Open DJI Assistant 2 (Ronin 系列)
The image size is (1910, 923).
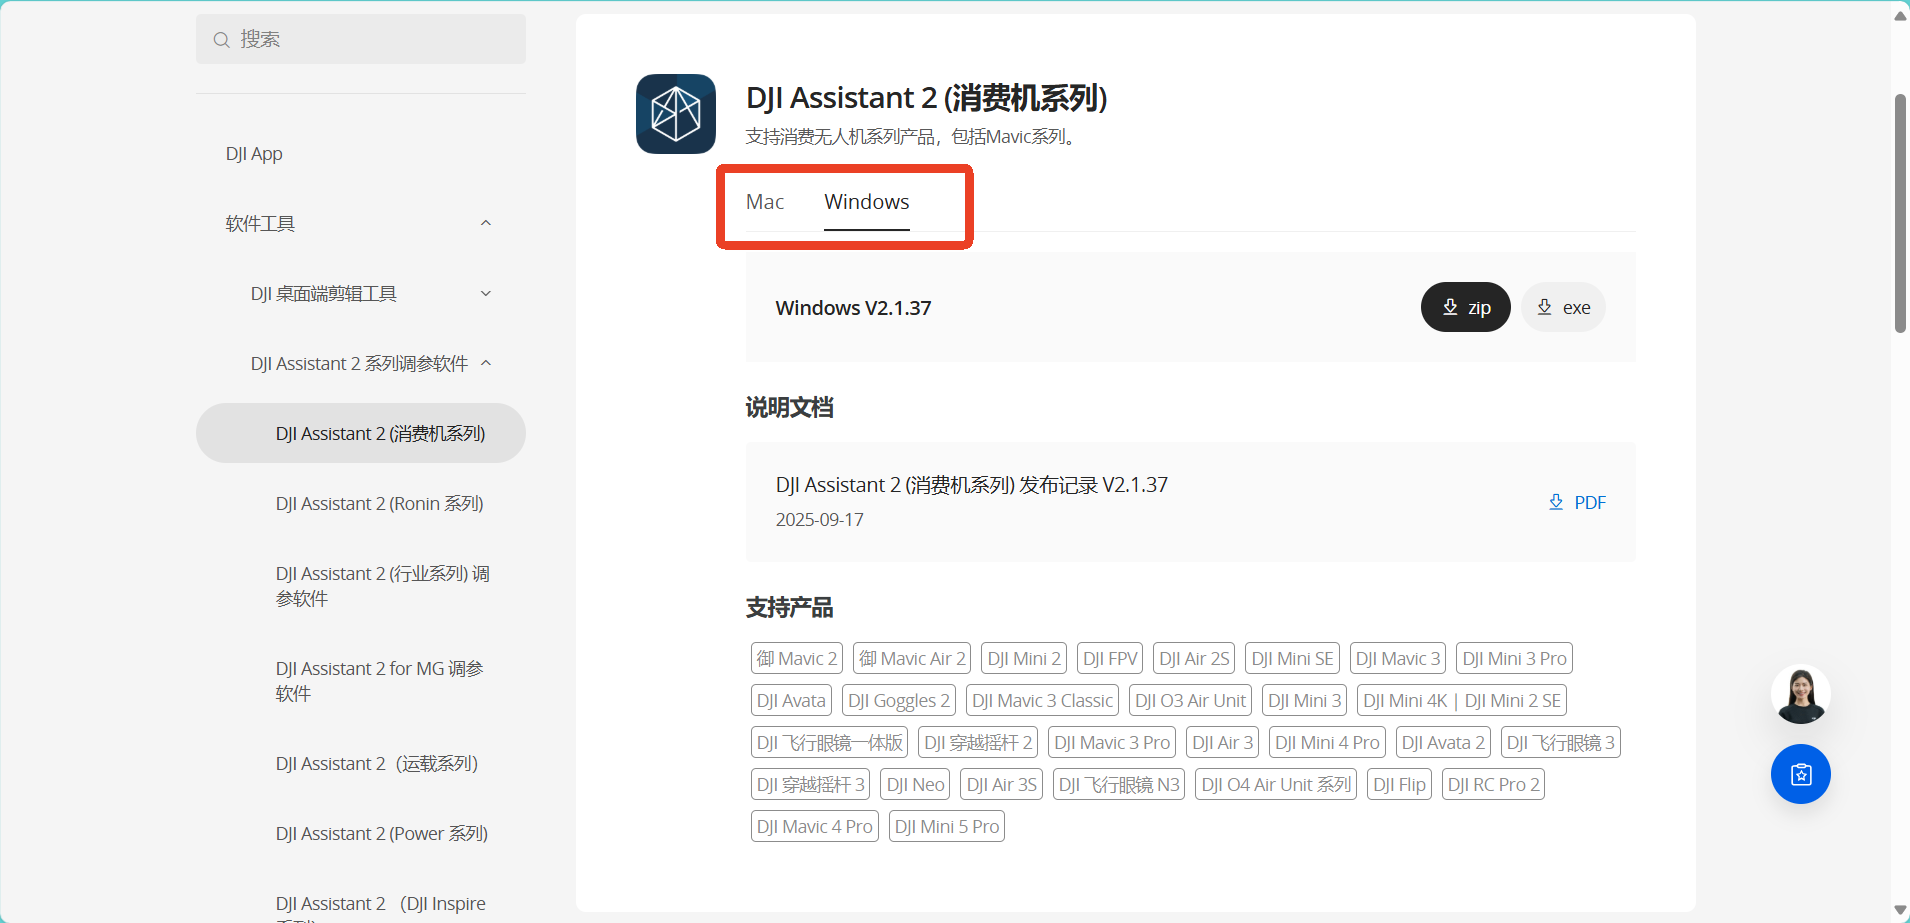click(x=379, y=504)
